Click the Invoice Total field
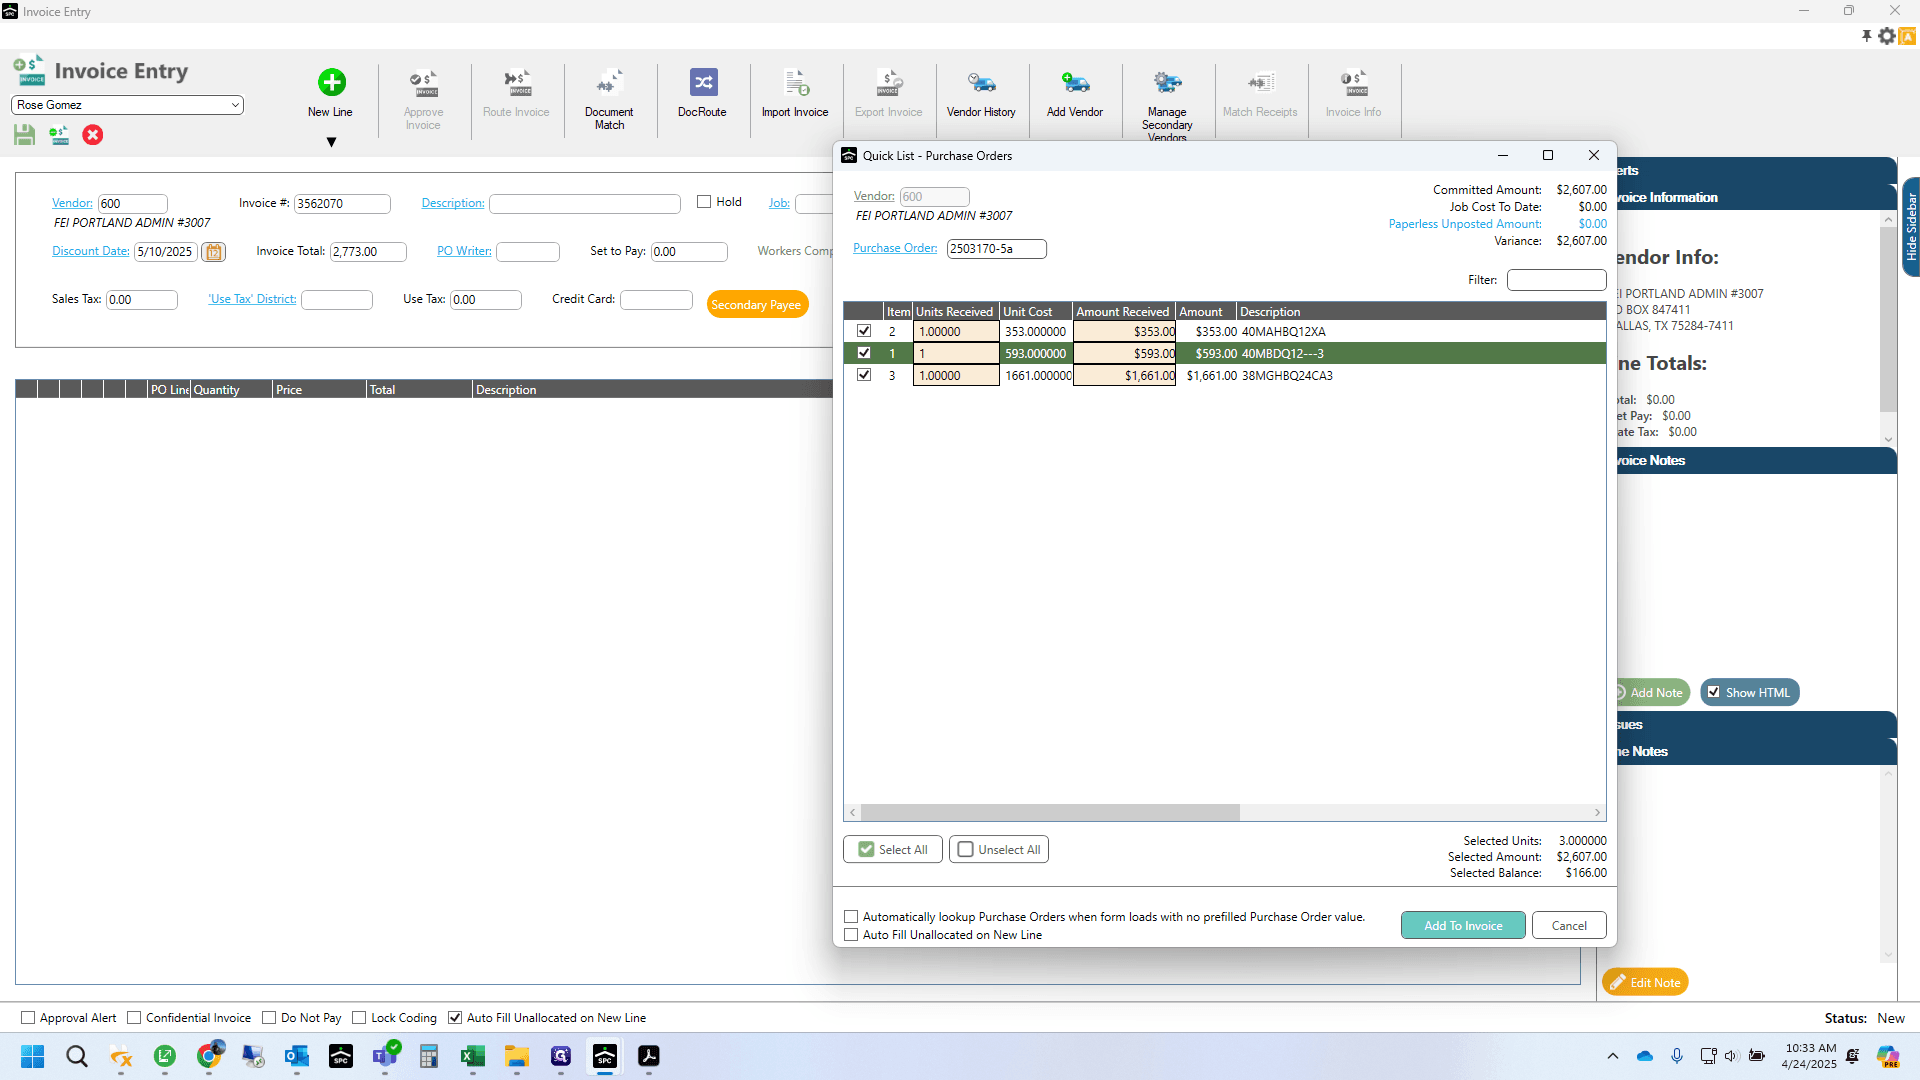Image resolution: width=1920 pixels, height=1080 pixels. tap(368, 252)
